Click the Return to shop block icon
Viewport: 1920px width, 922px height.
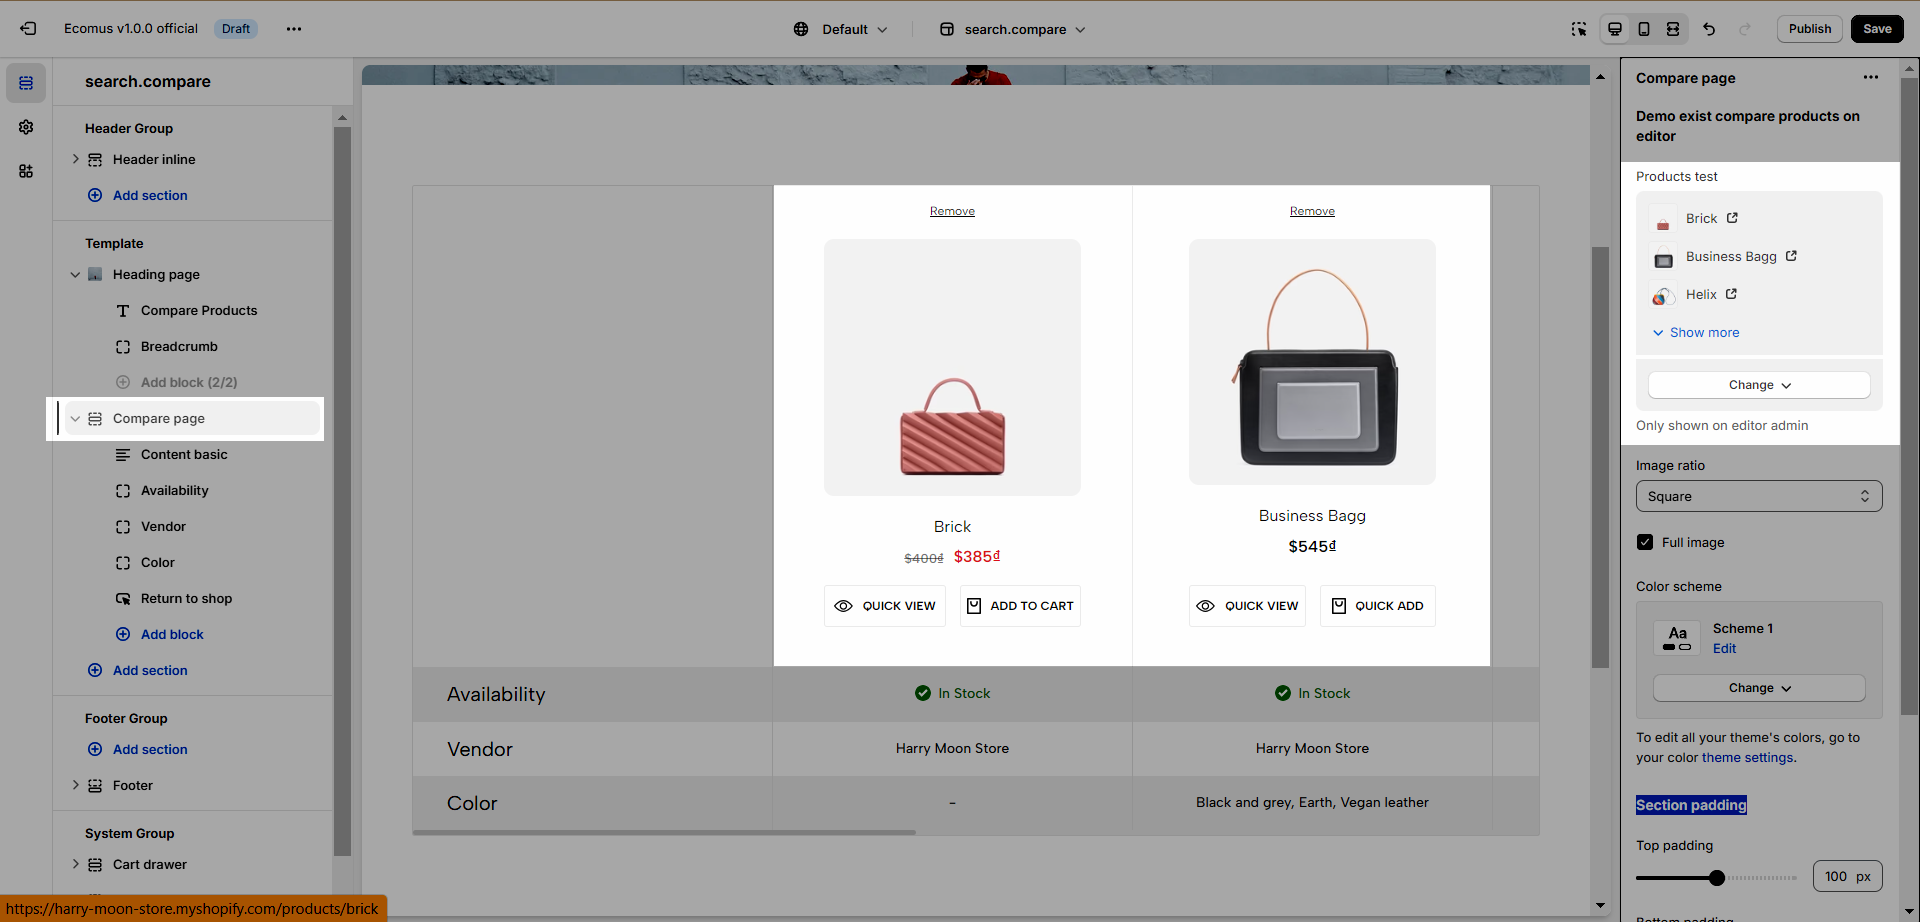pyautogui.click(x=123, y=599)
